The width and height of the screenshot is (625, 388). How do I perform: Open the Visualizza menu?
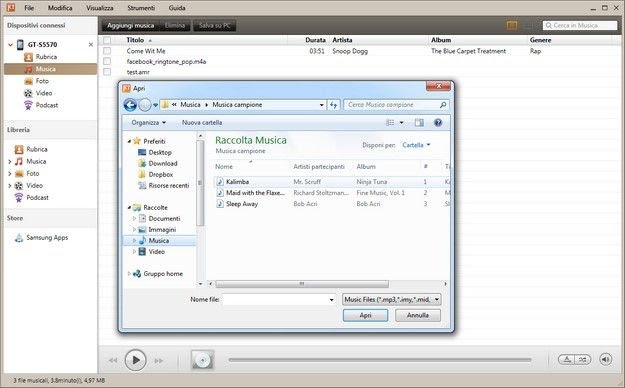(x=100, y=8)
